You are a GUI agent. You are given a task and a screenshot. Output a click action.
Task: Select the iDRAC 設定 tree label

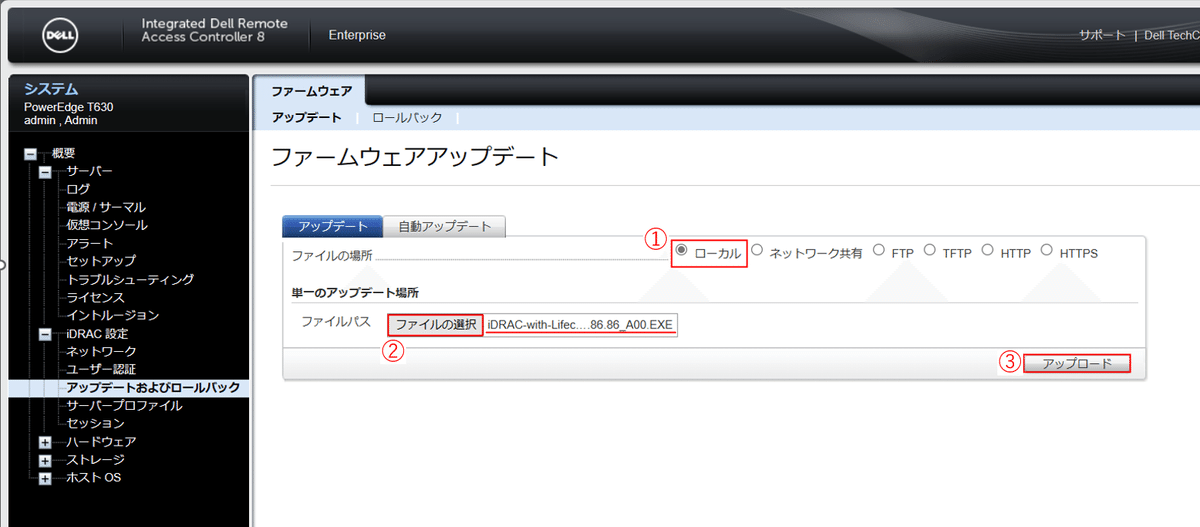(x=97, y=334)
